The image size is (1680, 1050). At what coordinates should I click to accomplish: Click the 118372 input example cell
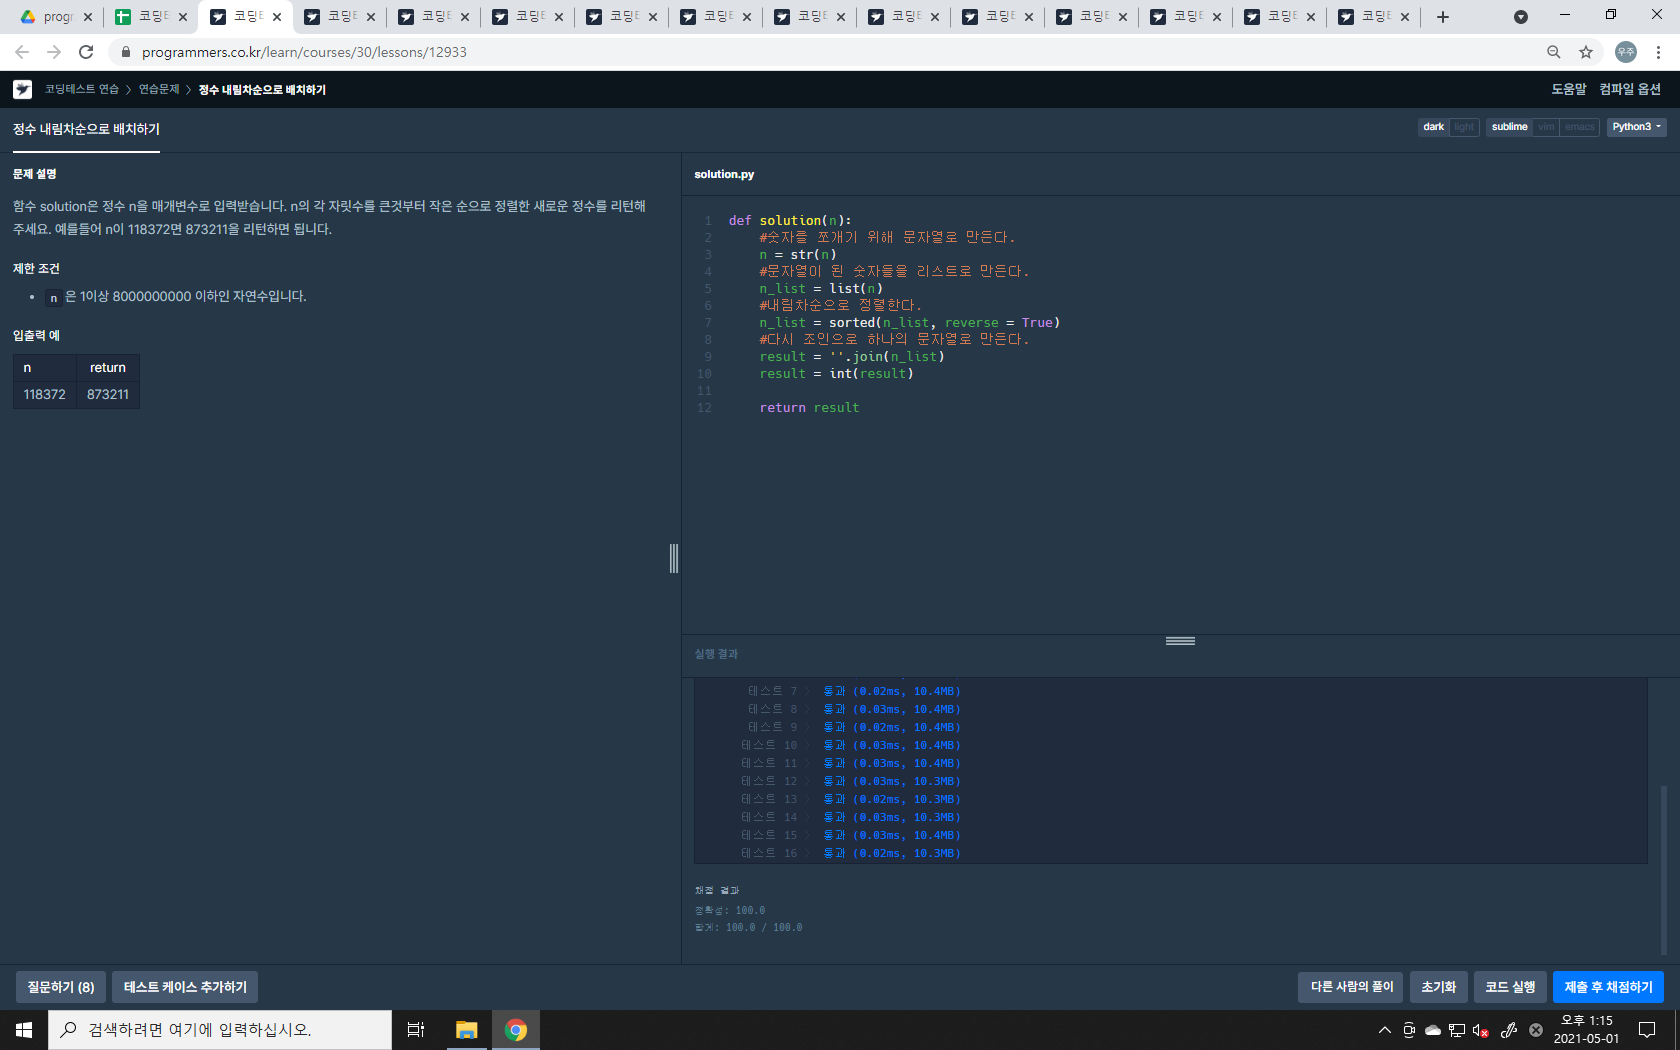[45, 395]
